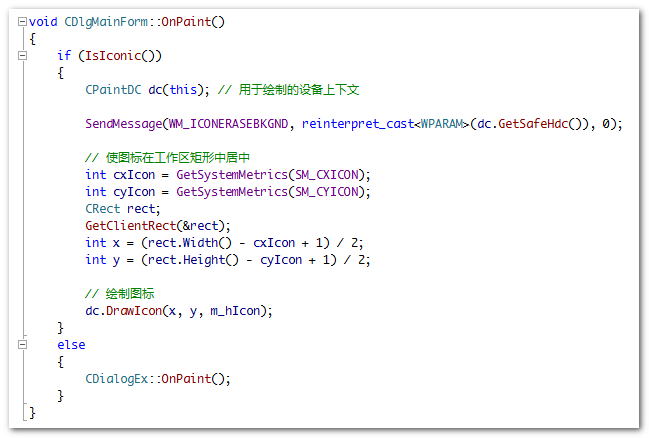Click GetSafeHdc method call

533,123
